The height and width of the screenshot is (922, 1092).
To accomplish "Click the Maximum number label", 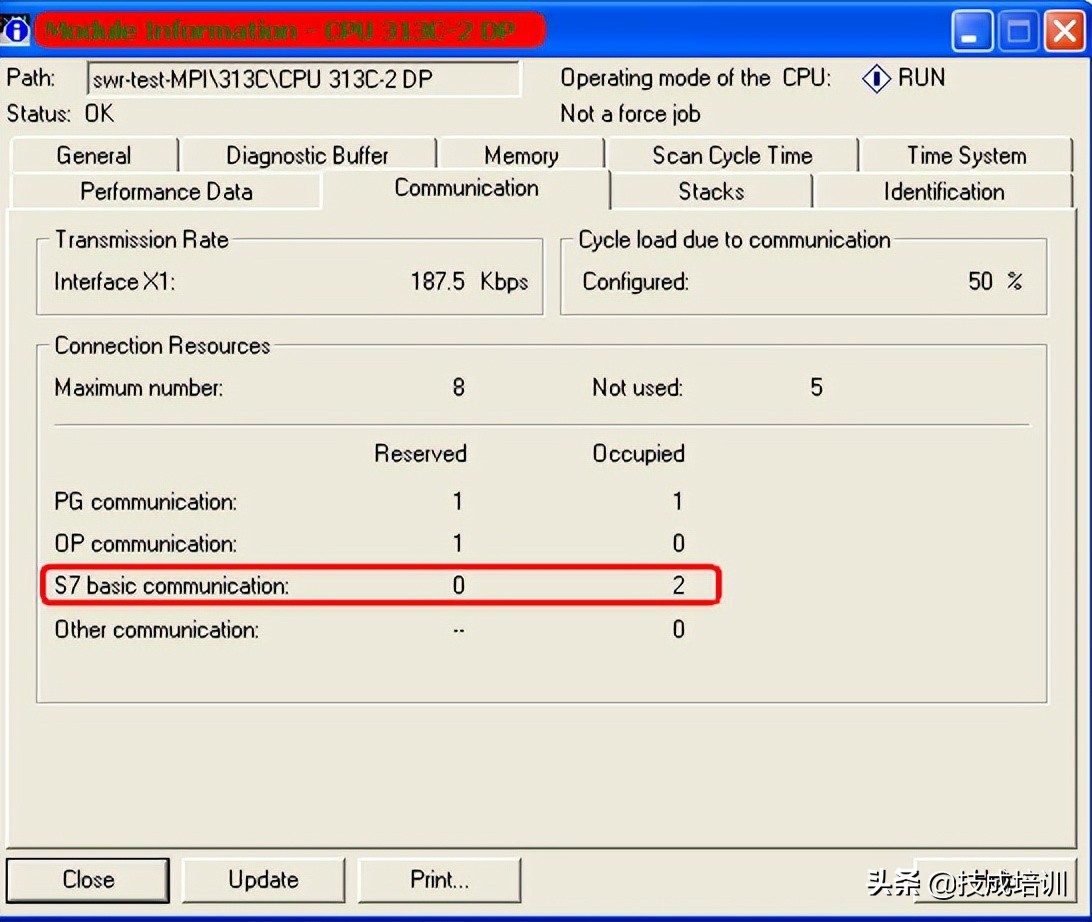I will (x=139, y=387).
